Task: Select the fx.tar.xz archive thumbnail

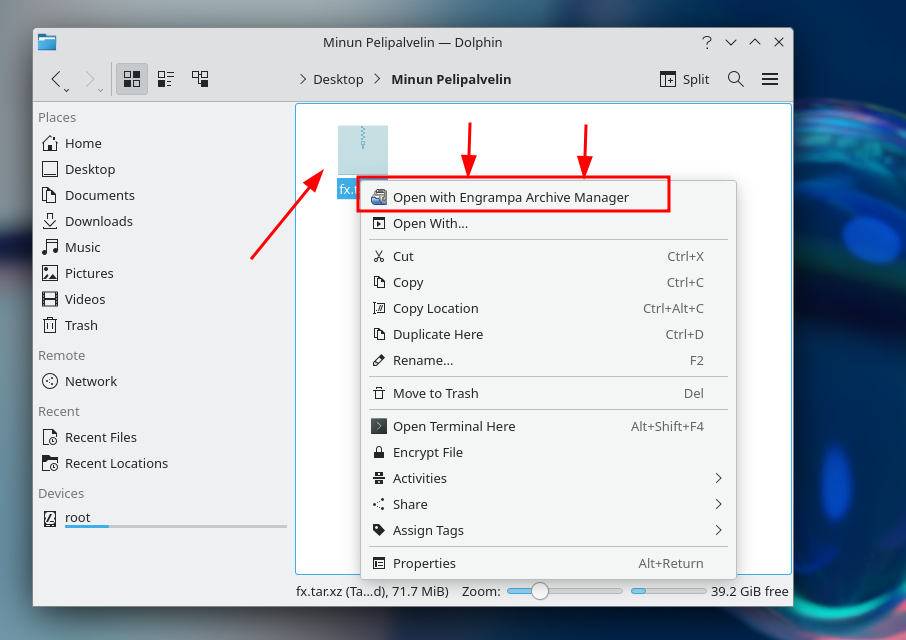Action: [x=362, y=151]
